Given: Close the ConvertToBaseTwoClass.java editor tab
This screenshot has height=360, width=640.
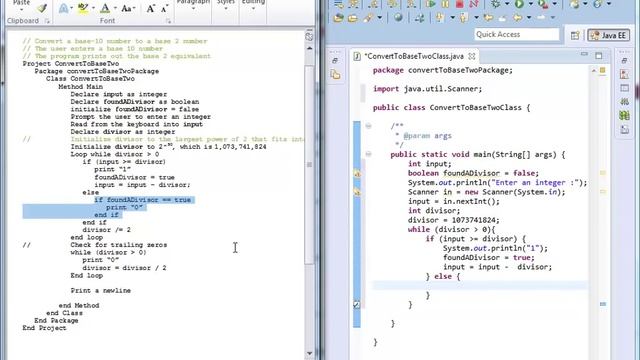Looking at the screenshot, I should click(472, 56).
